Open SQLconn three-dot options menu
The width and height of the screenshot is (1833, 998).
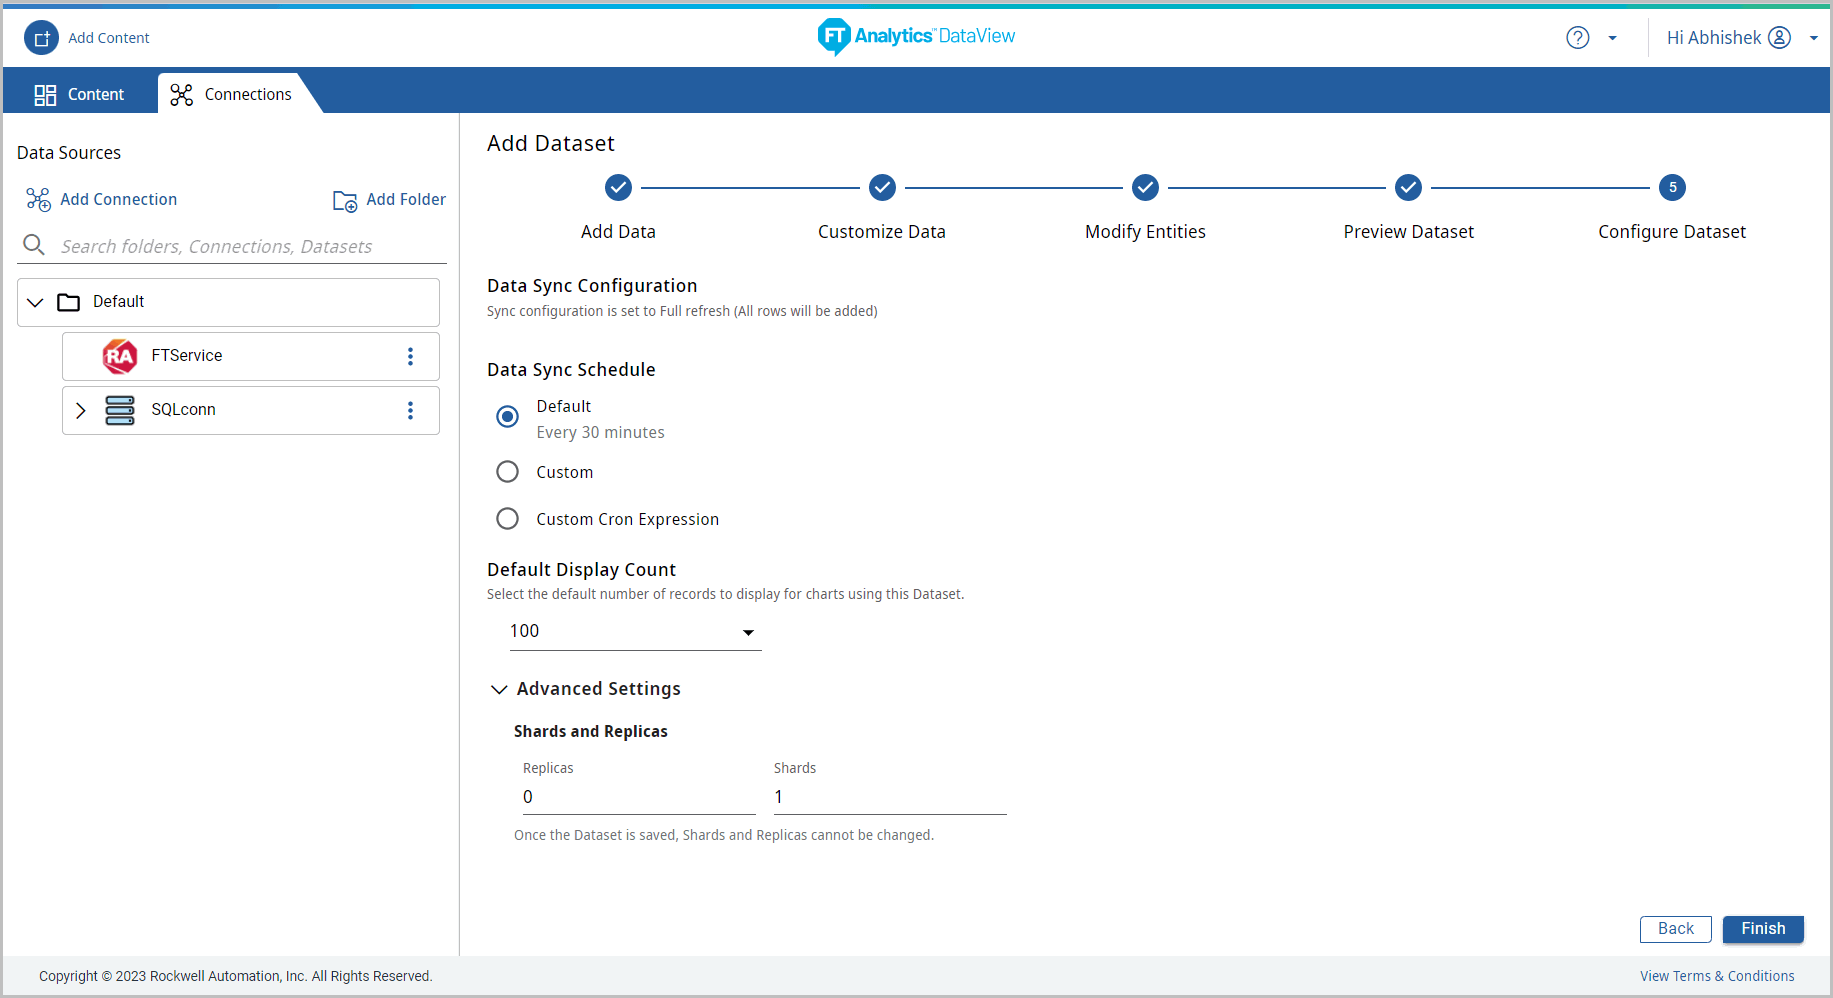click(410, 411)
